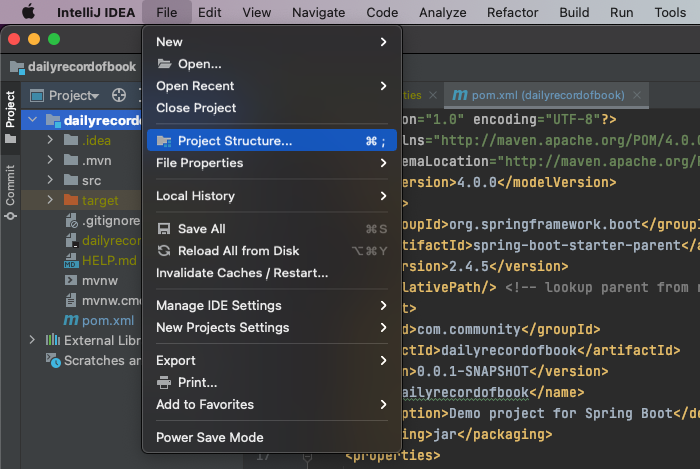Open the Refactor menu

512,12
